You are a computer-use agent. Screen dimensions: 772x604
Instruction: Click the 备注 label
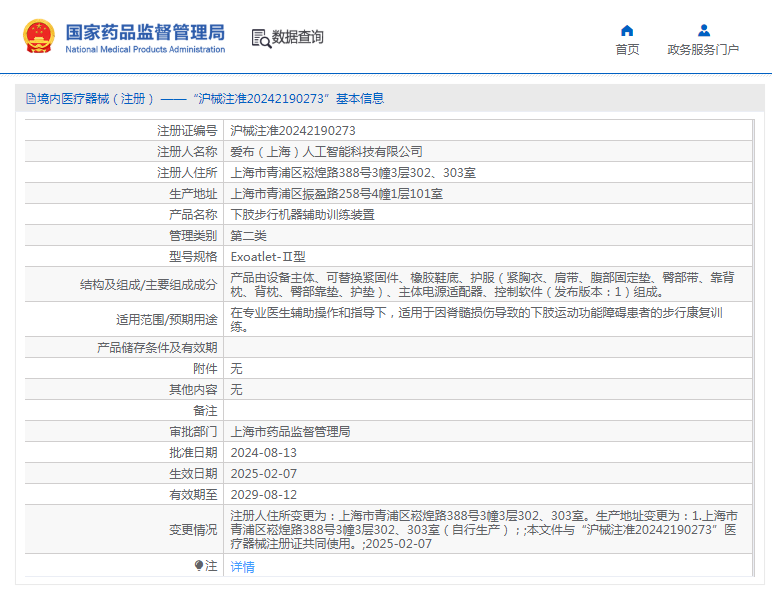tap(205, 411)
